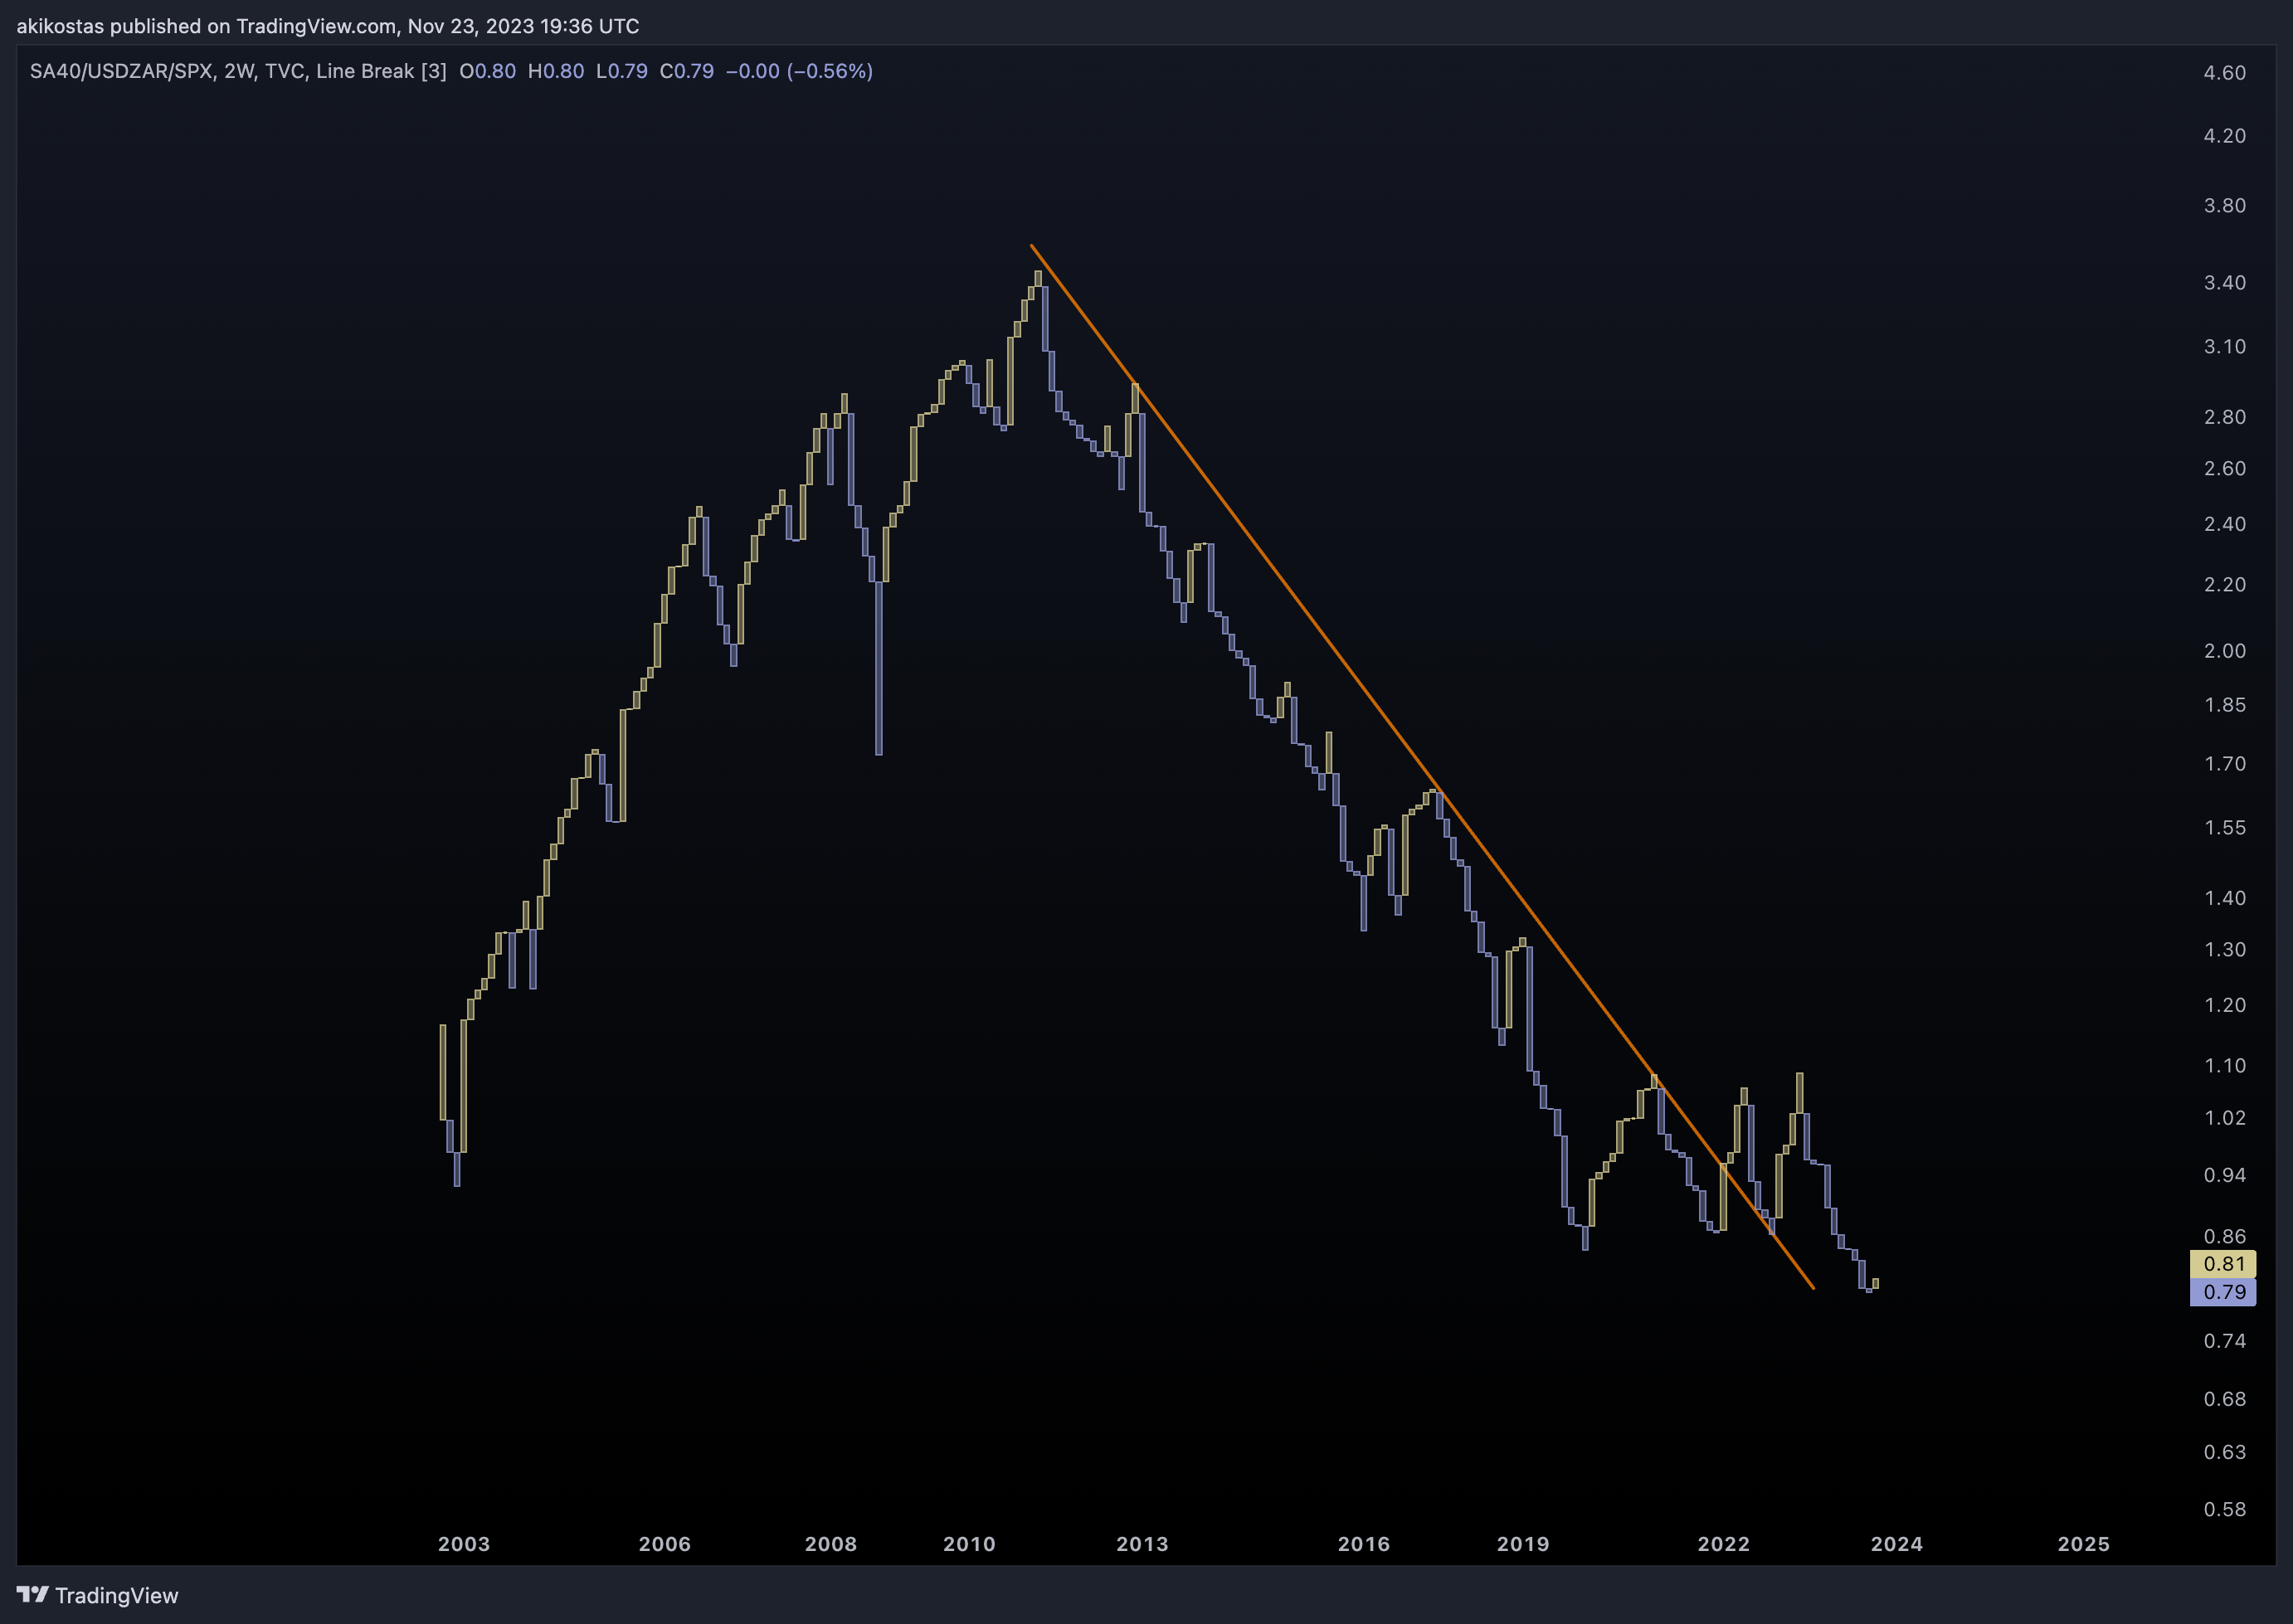This screenshot has width=2293, height=1624.
Task: Click the SA40/USDZAR/SPX symbol label
Action: pyautogui.click(x=121, y=71)
